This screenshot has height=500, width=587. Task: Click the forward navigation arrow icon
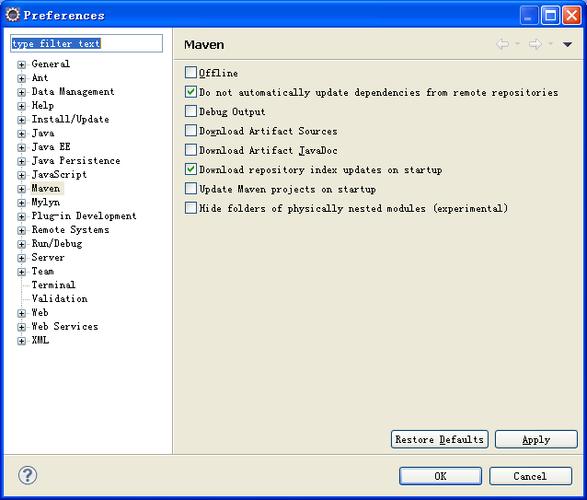(x=535, y=44)
